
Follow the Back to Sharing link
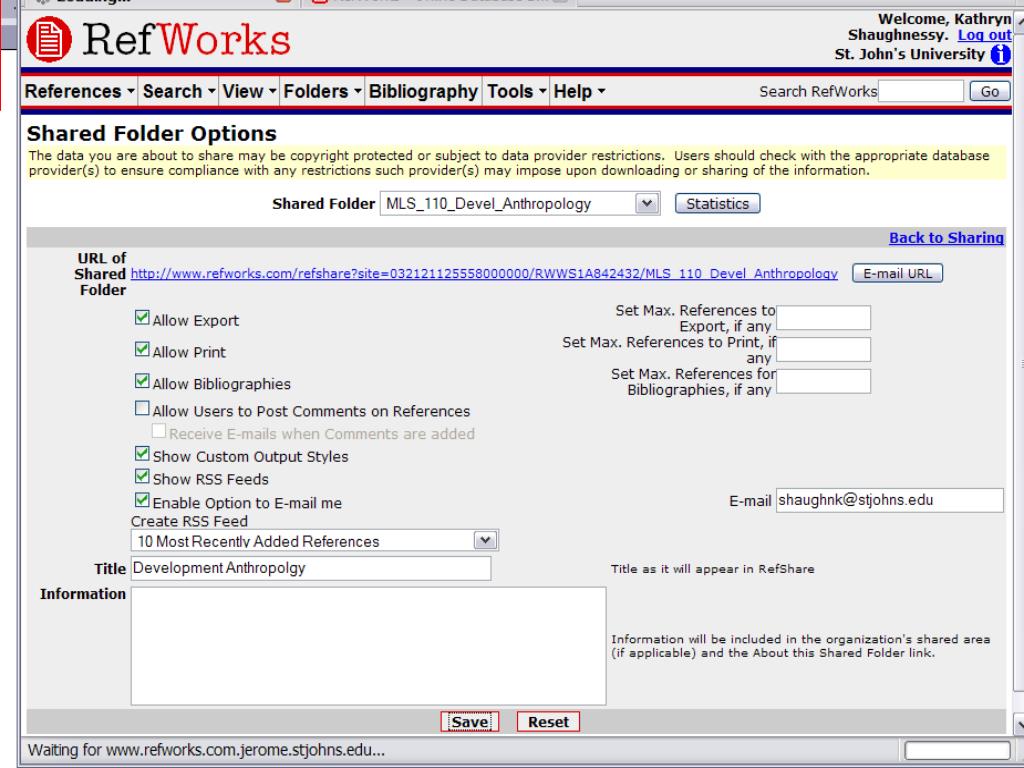946,238
